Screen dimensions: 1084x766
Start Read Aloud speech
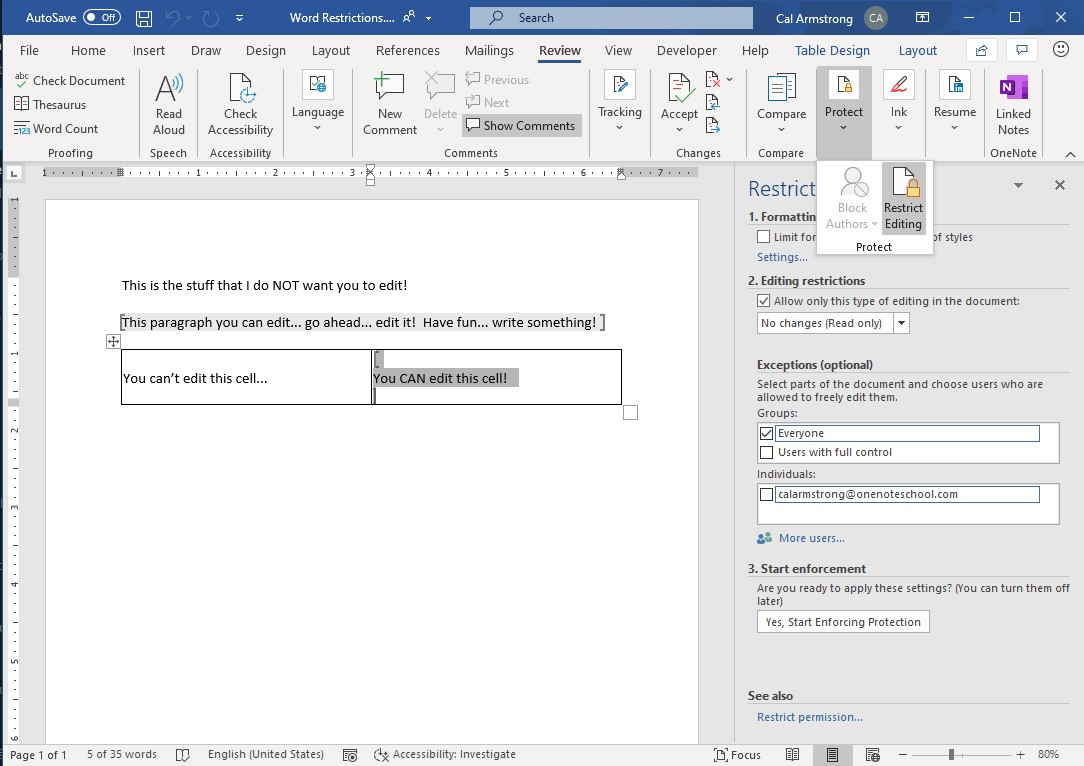point(169,104)
